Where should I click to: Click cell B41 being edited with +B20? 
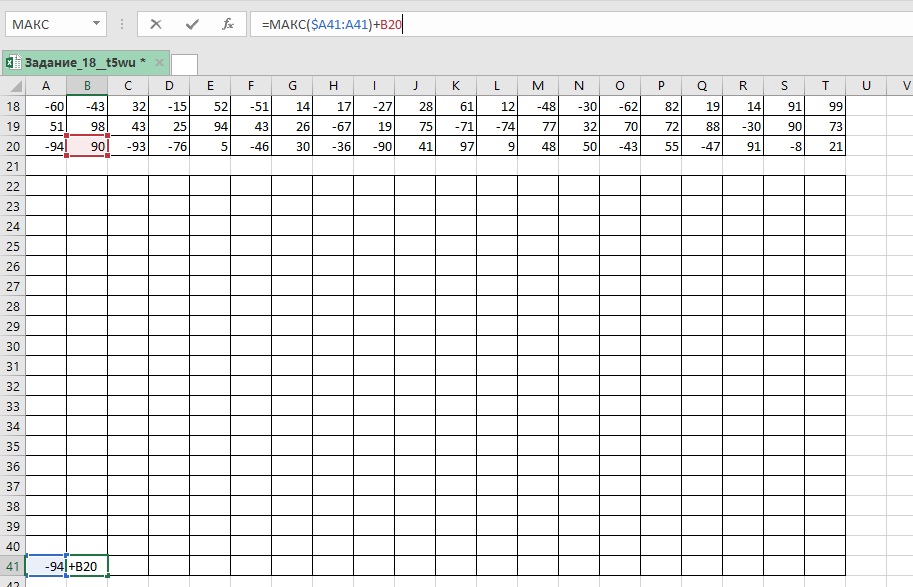coord(87,567)
